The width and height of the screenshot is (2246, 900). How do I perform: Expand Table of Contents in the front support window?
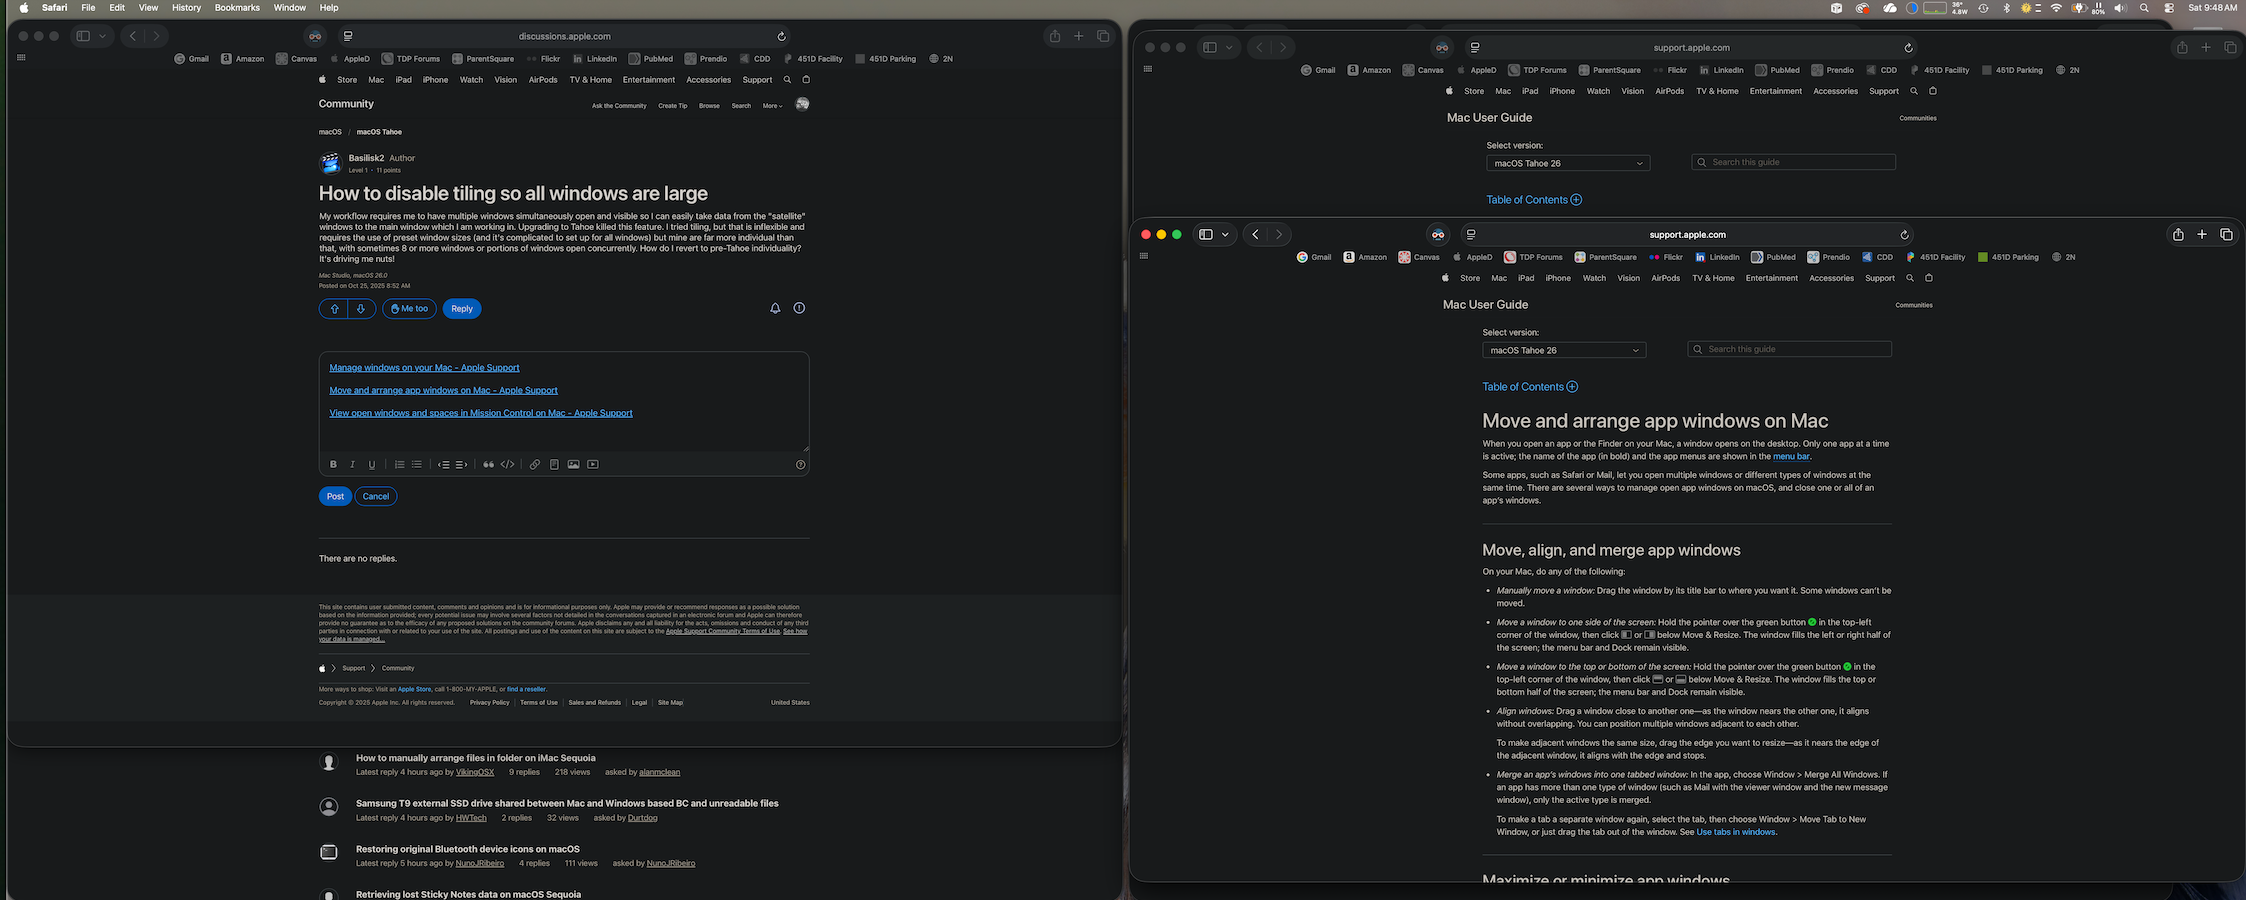pyautogui.click(x=1531, y=387)
